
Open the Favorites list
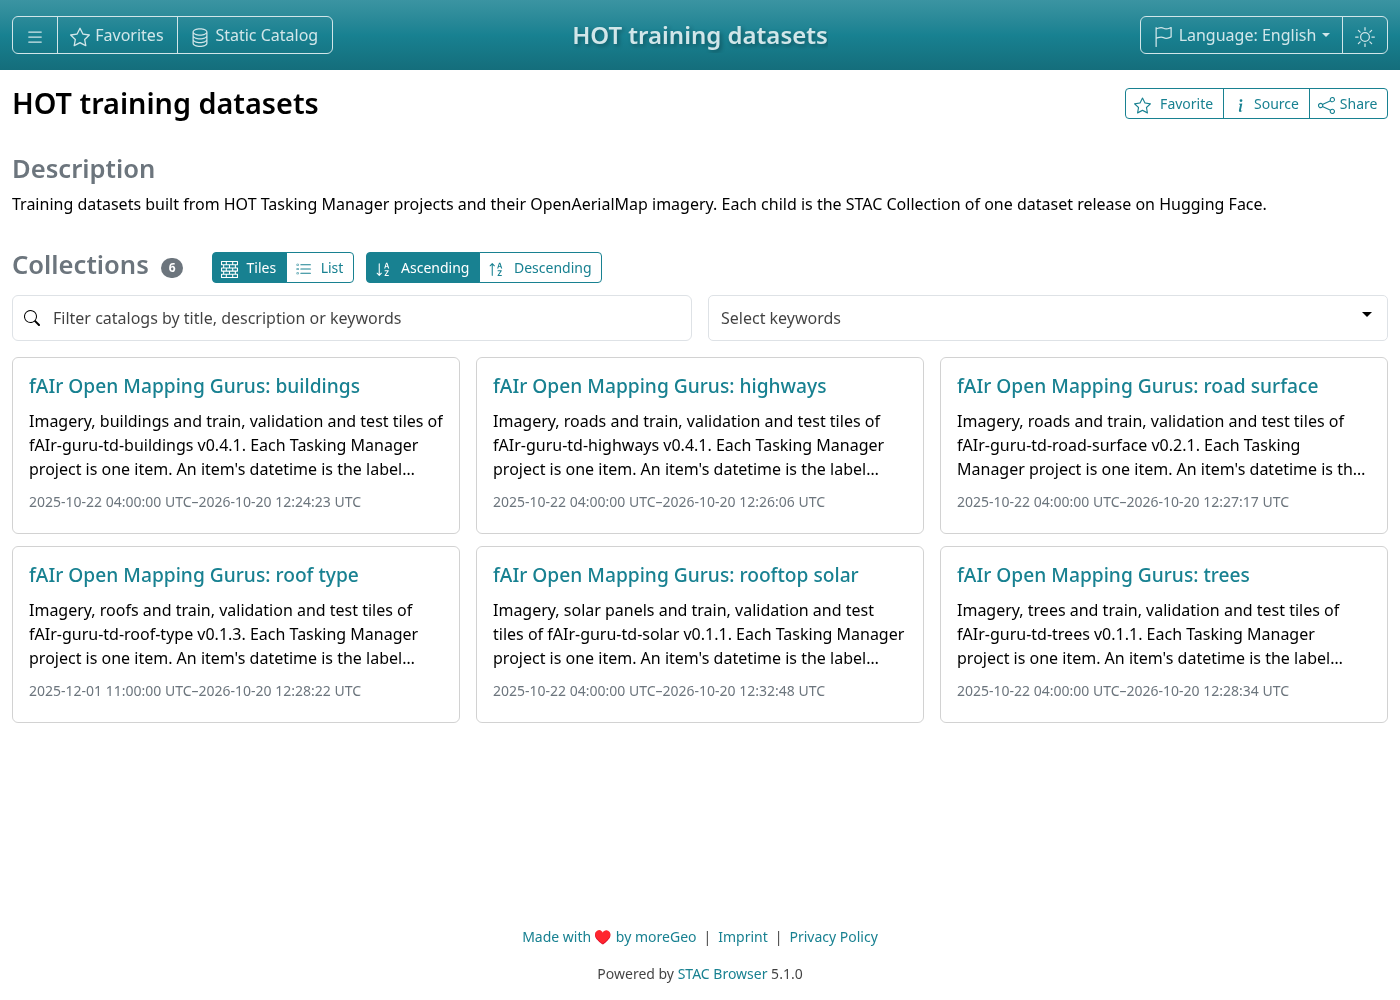(x=117, y=36)
